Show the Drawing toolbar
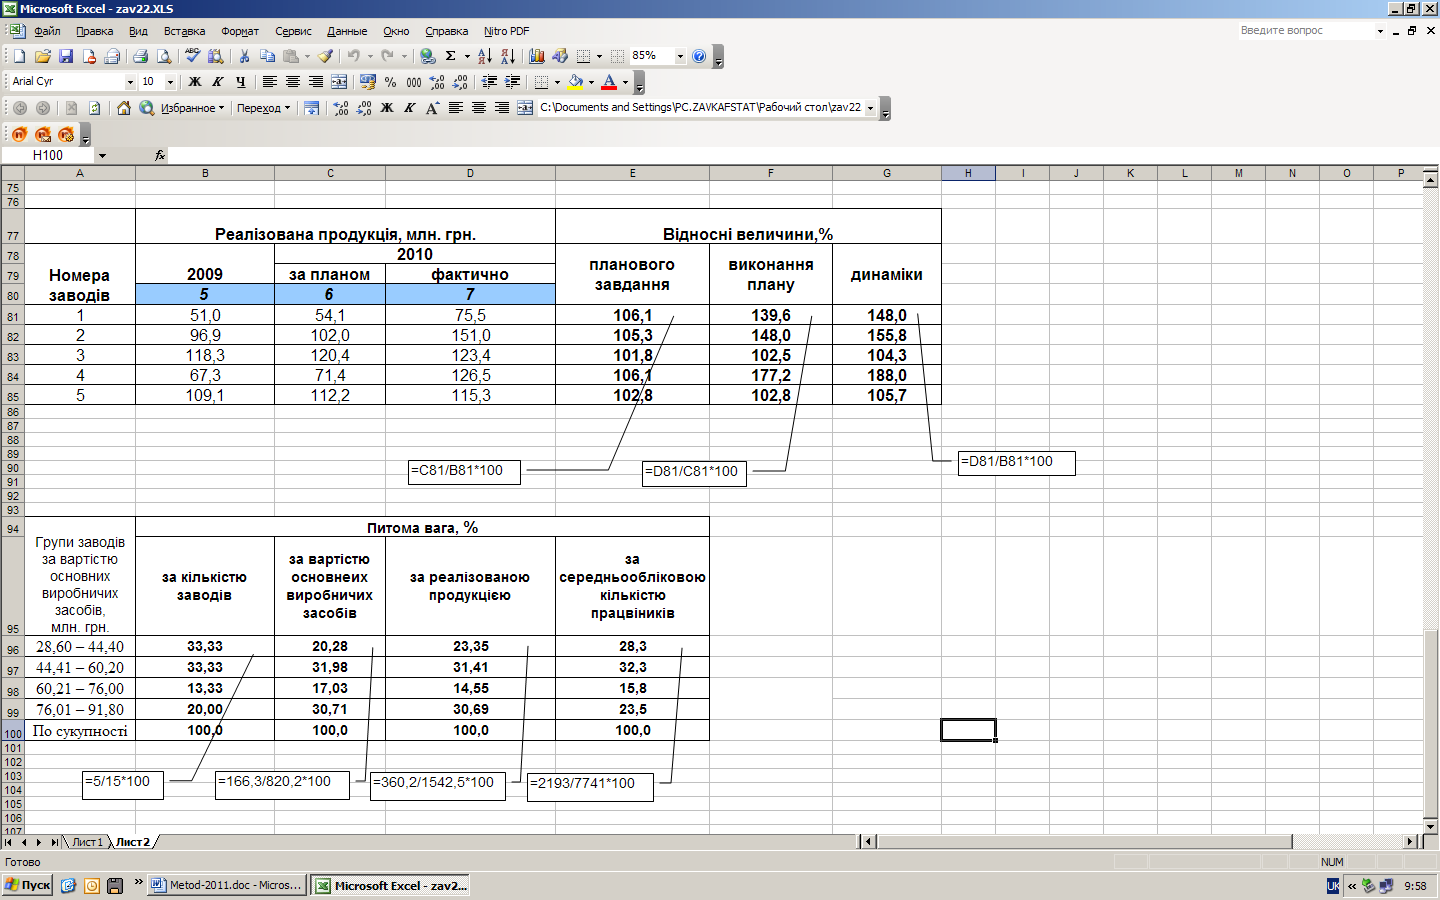 pos(559,56)
